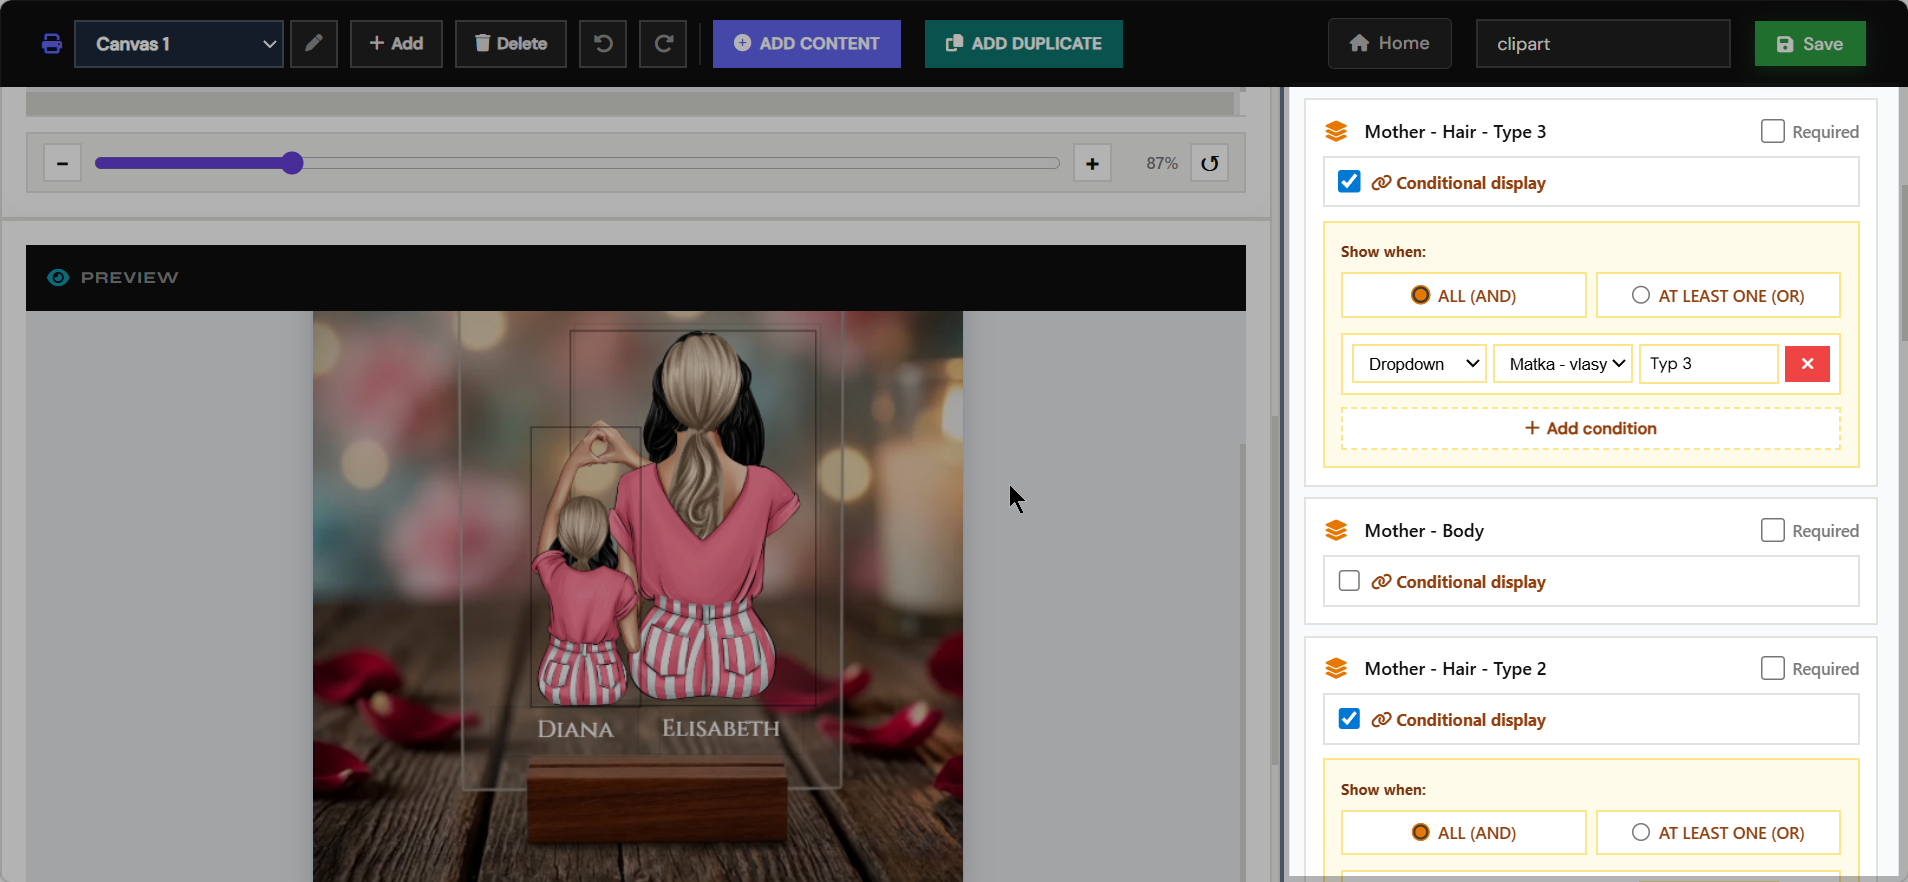This screenshot has width=1908, height=882.
Task: Open the Matka - vlasy field selector
Action: point(1563,364)
